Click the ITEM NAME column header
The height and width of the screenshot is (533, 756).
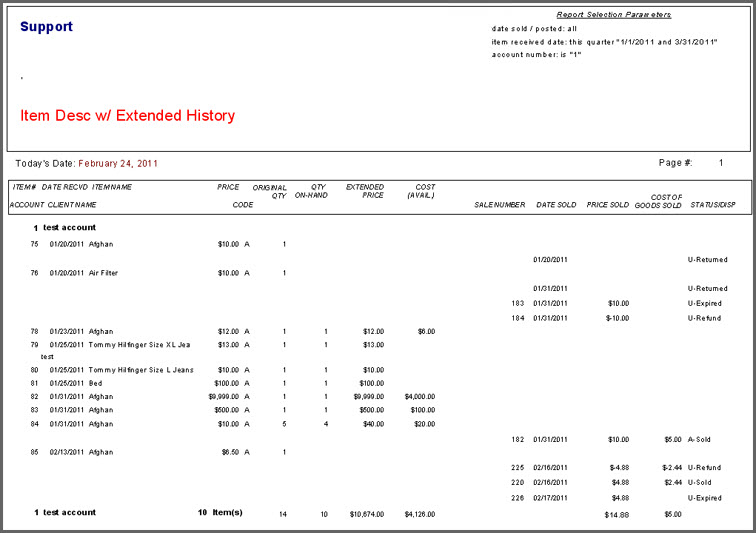point(111,187)
